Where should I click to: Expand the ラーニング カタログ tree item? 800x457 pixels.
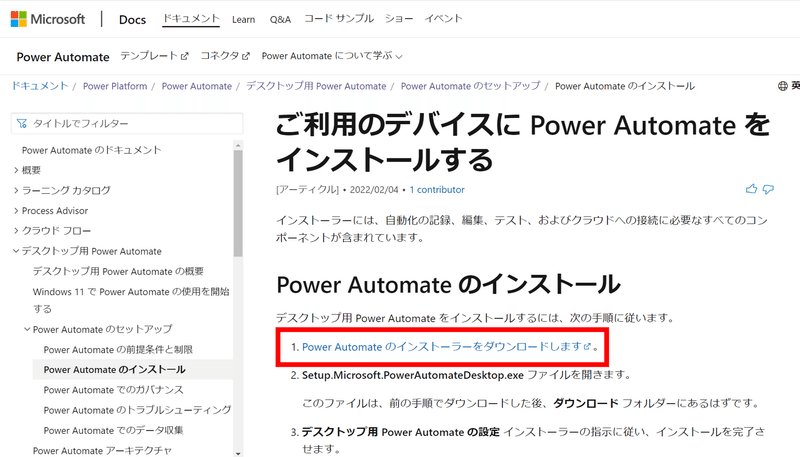tap(62, 190)
